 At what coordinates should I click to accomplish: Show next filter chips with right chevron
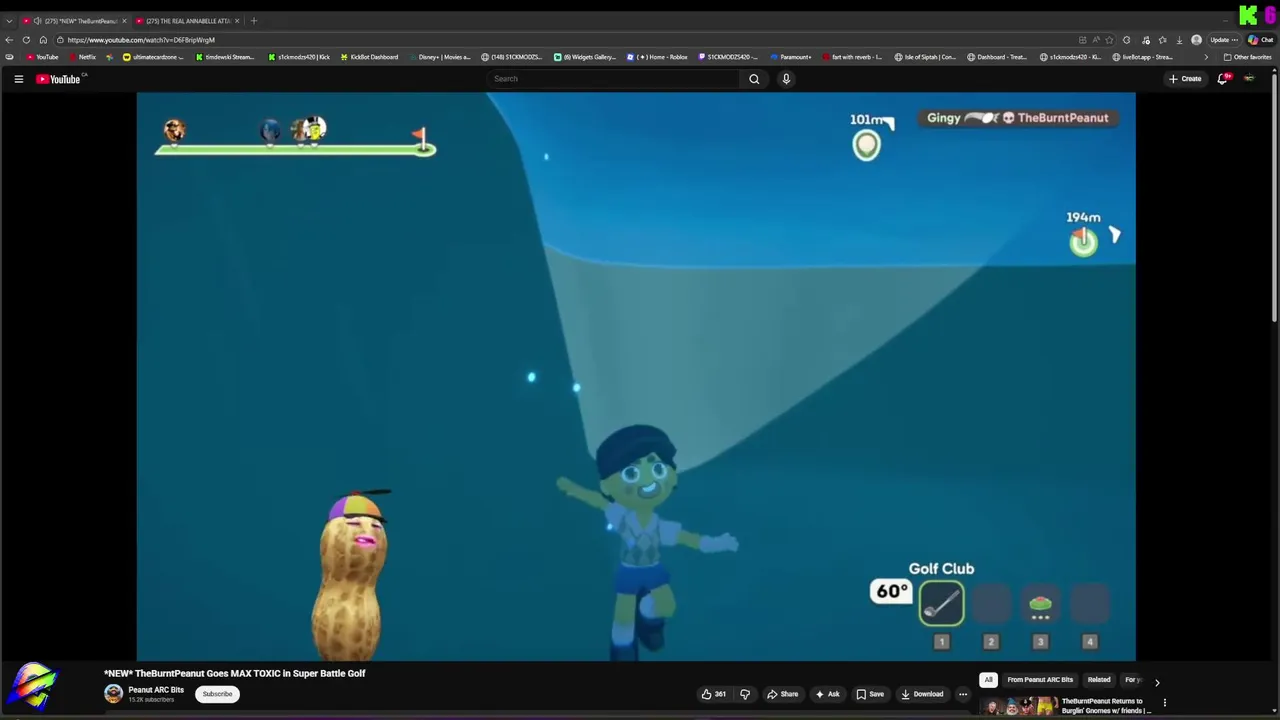(x=1157, y=682)
